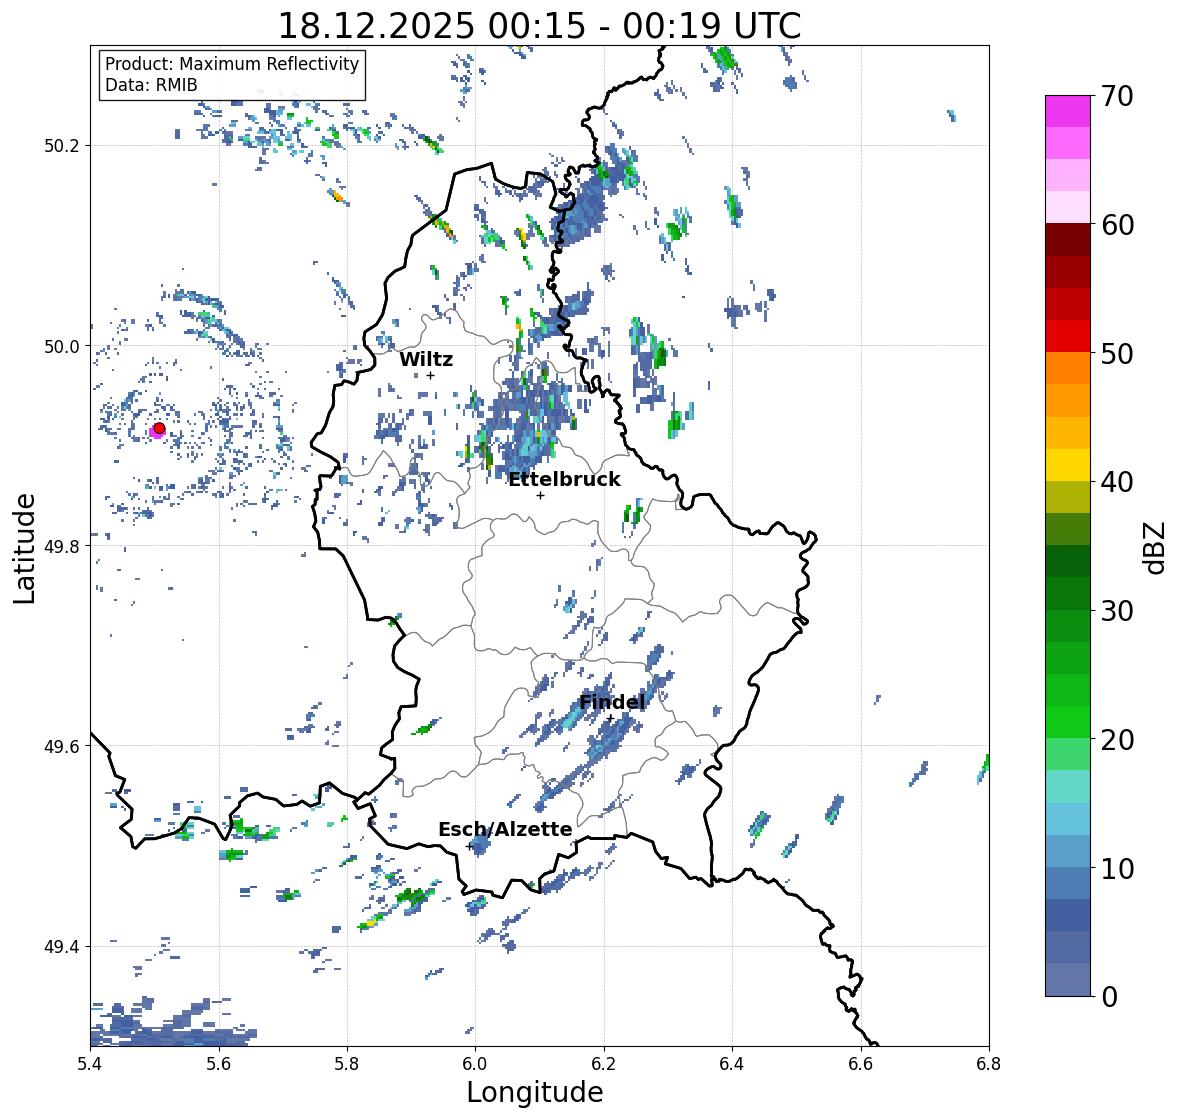Viewport: 1179px width, 1117px height.
Task: Click the 6.8 longitude tick label
Action: pyautogui.click(x=989, y=1063)
